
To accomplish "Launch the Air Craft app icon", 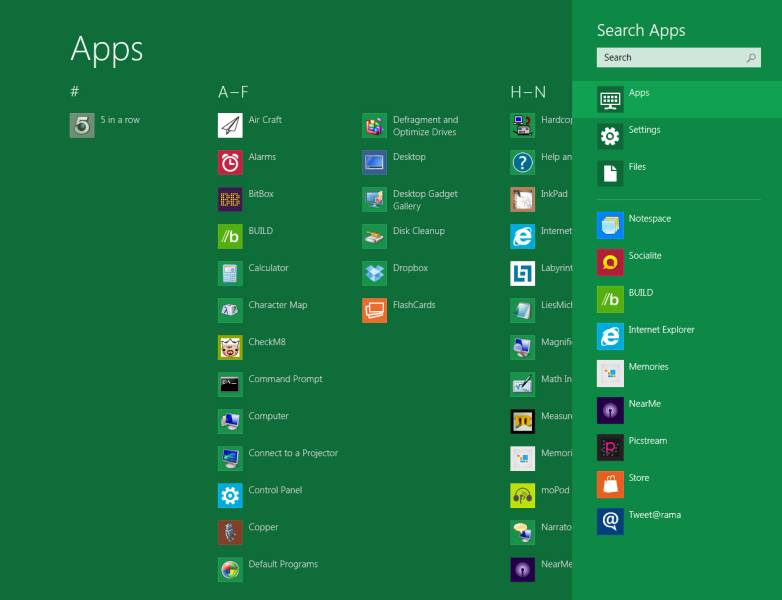I will 230,125.
